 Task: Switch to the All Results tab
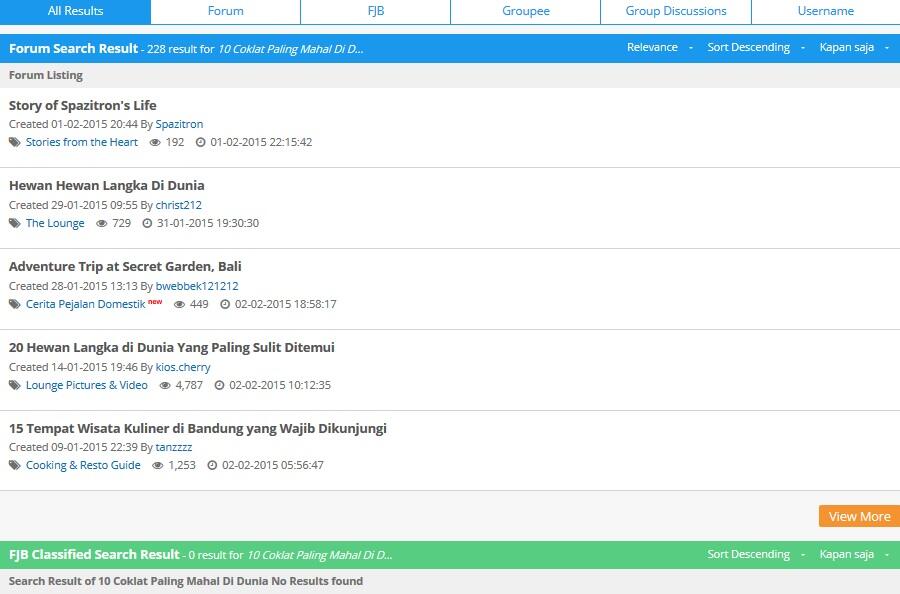point(75,11)
